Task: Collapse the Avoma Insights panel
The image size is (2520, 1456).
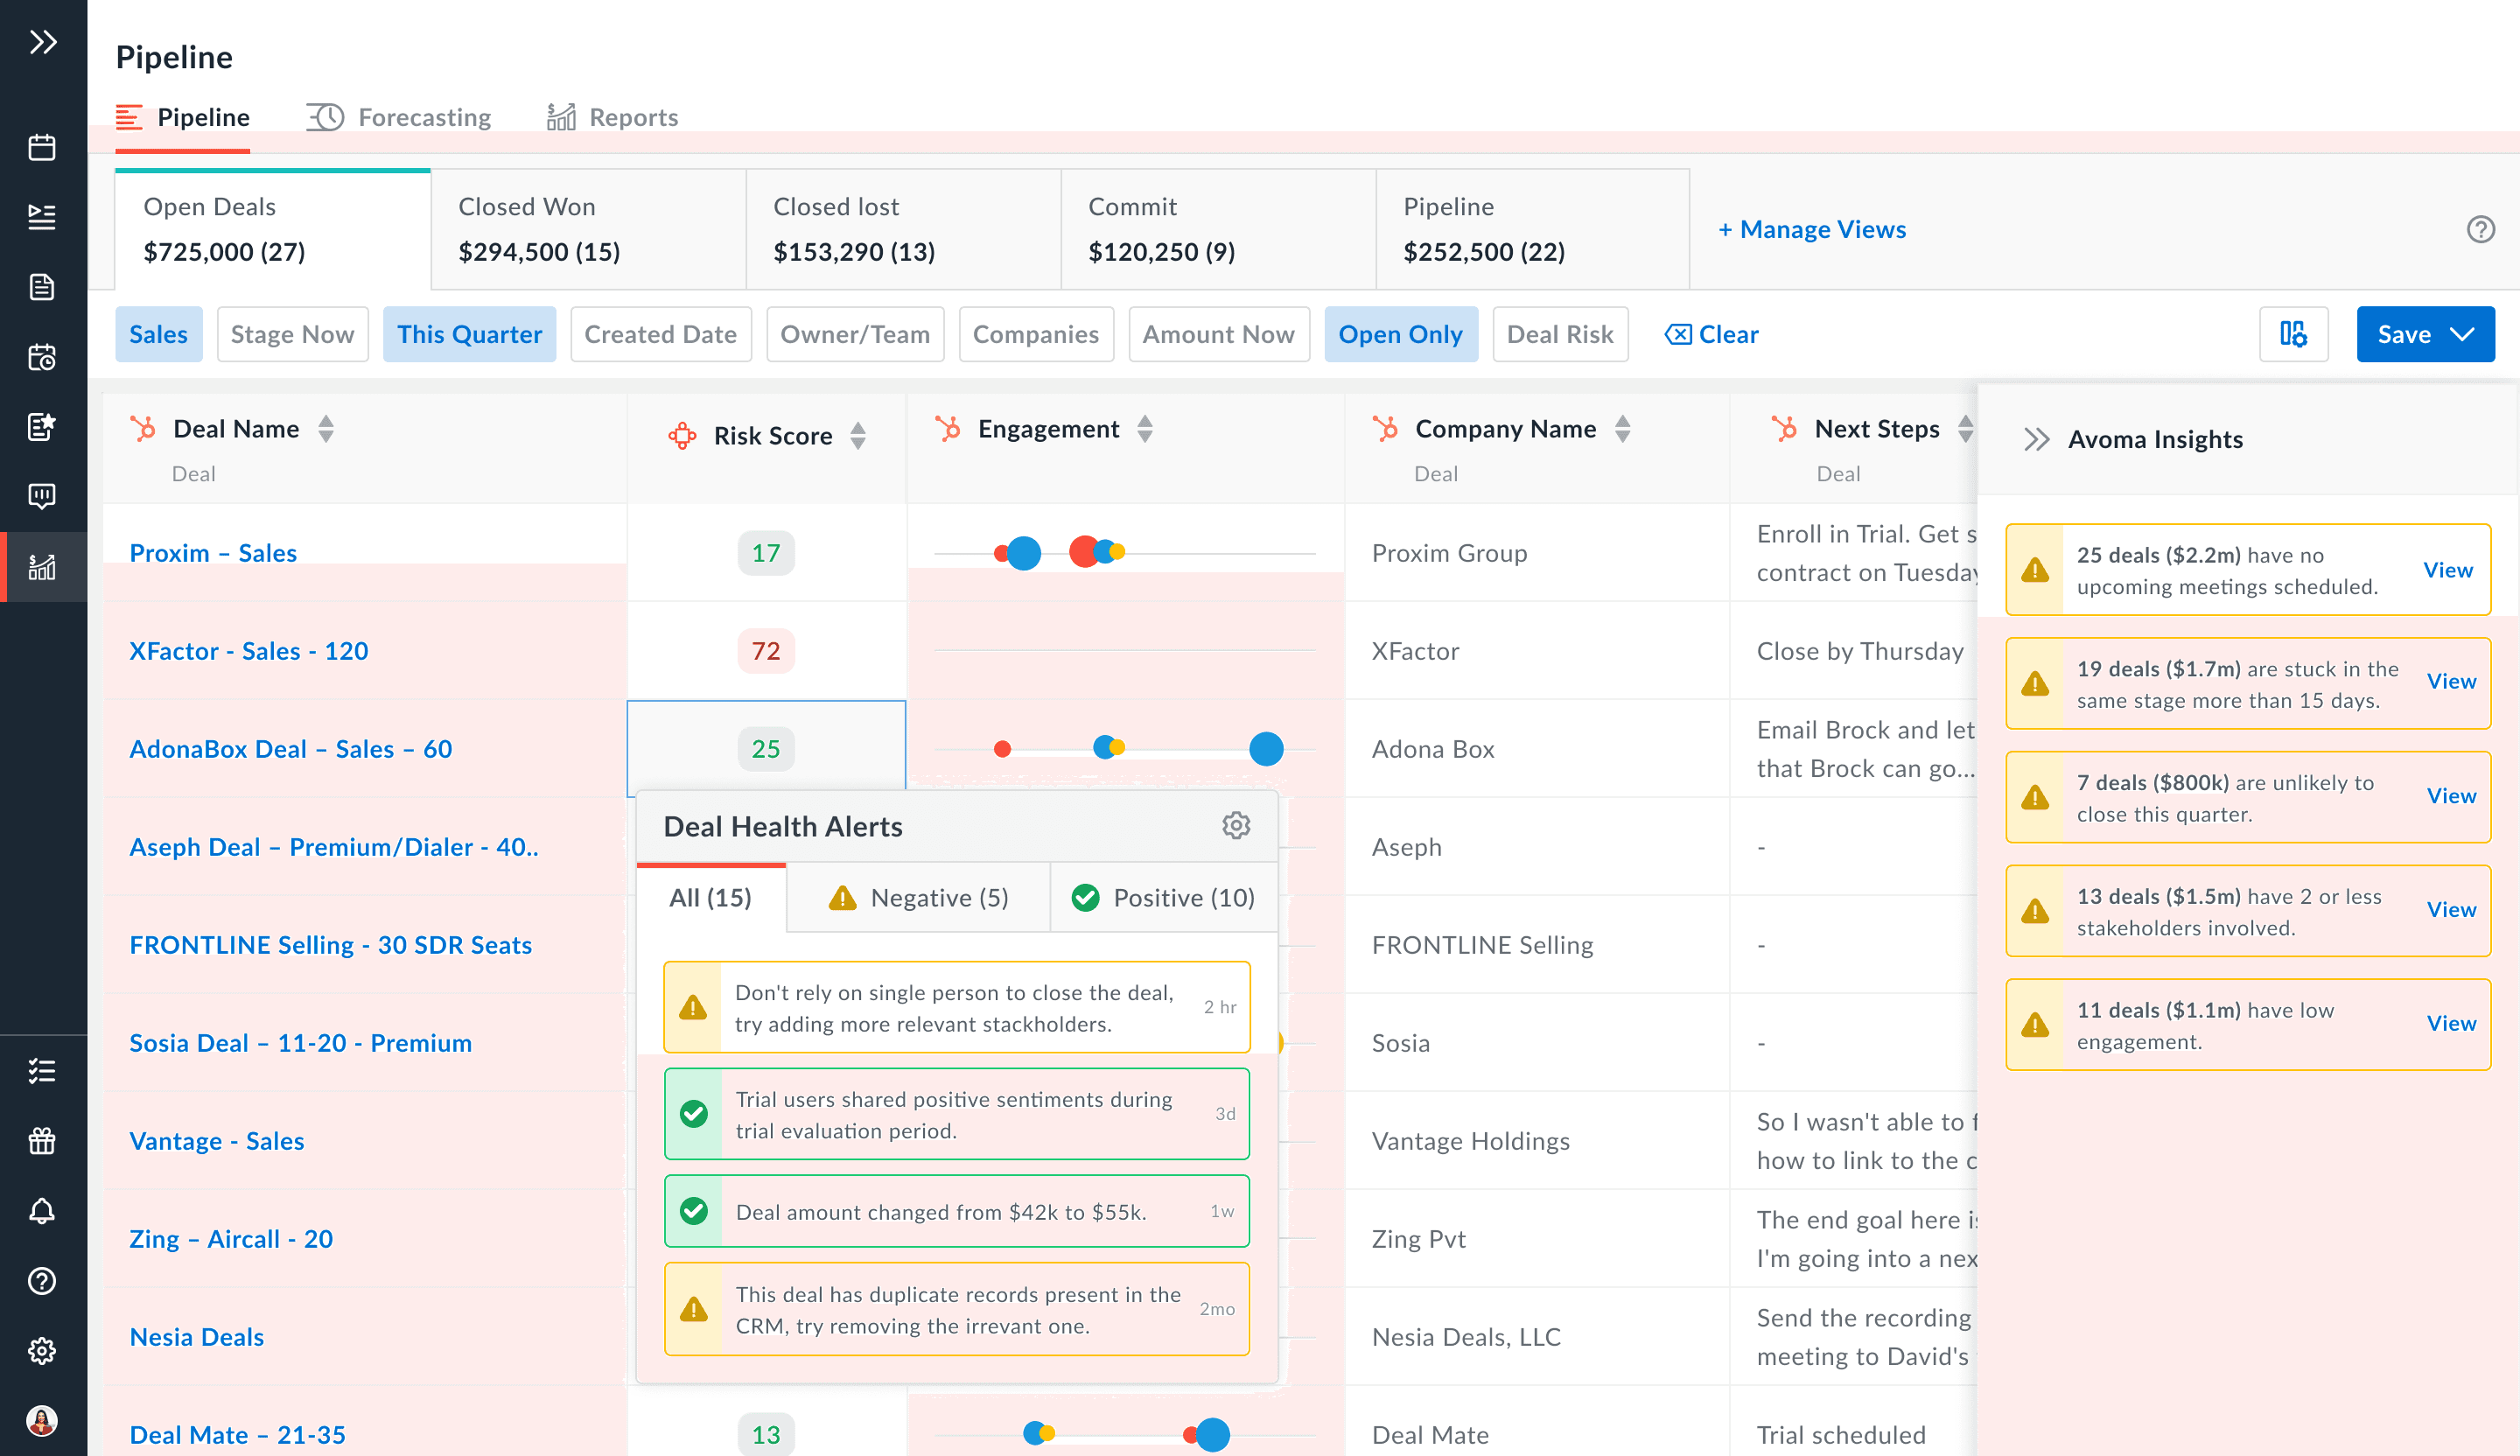Action: pos(2036,439)
